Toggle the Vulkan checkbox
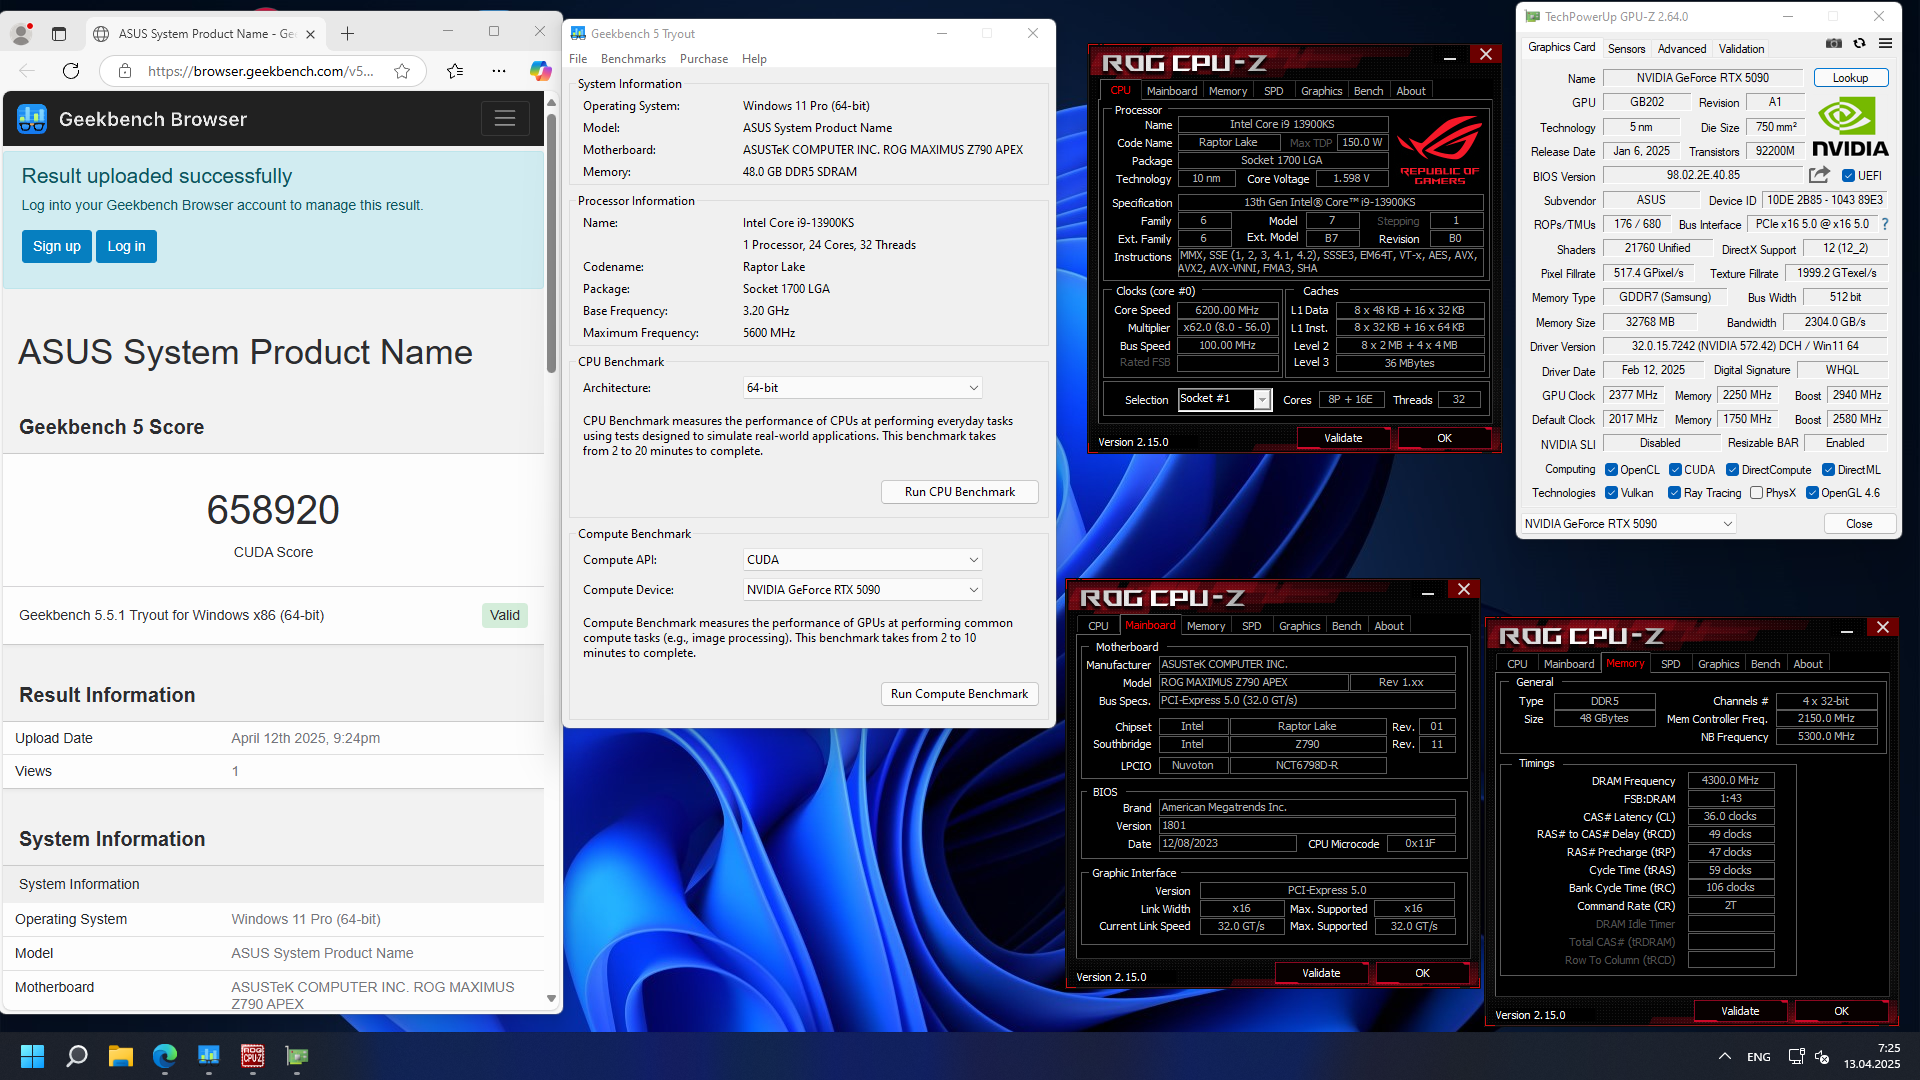Image resolution: width=1920 pixels, height=1080 pixels. pyautogui.click(x=1612, y=493)
